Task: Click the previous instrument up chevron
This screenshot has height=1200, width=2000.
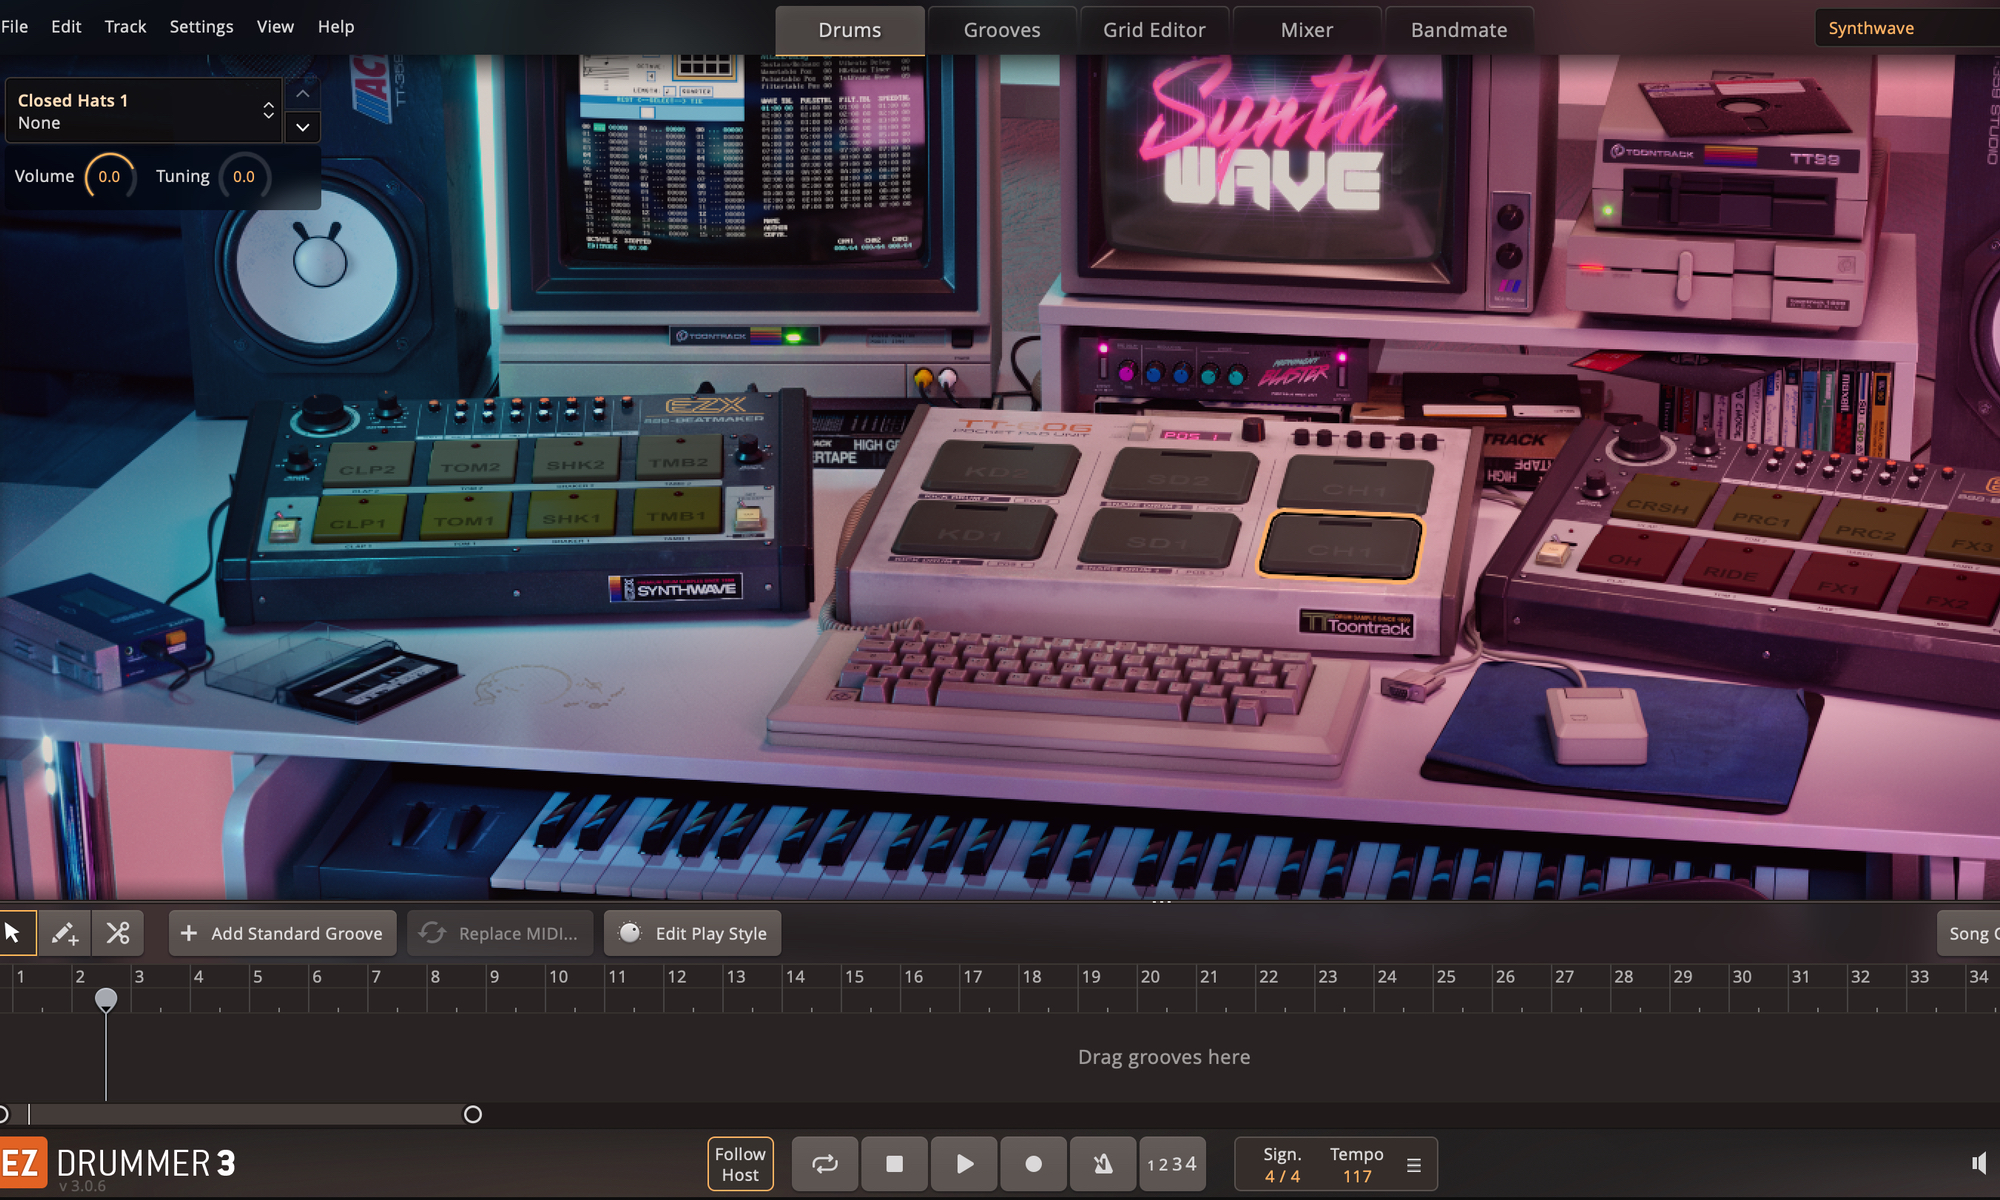Action: pos(302,94)
